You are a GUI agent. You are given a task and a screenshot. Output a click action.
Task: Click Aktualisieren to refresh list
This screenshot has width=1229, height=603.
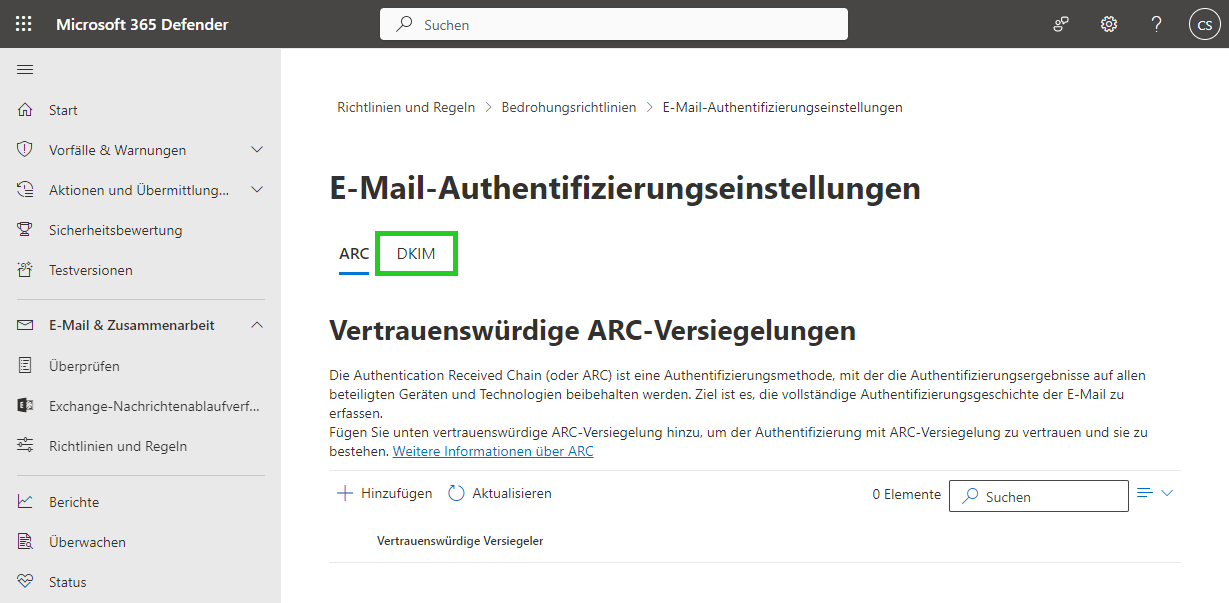499,493
